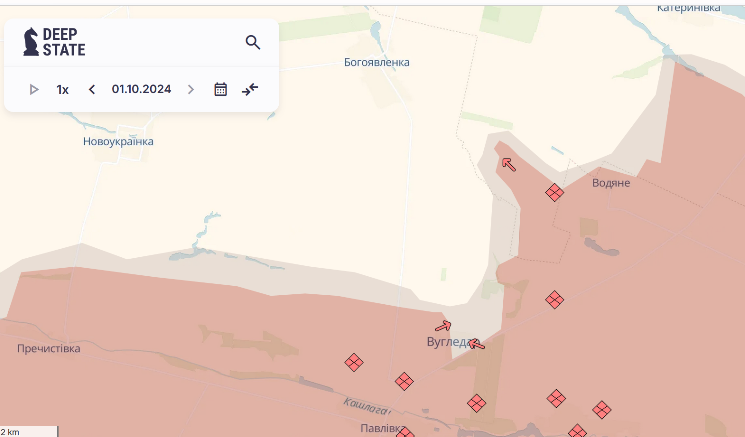Click the 01.10.2024 date field
Image resolution: width=745 pixels, height=437 pixels.
pyautogui.click(x=141, y=89)
